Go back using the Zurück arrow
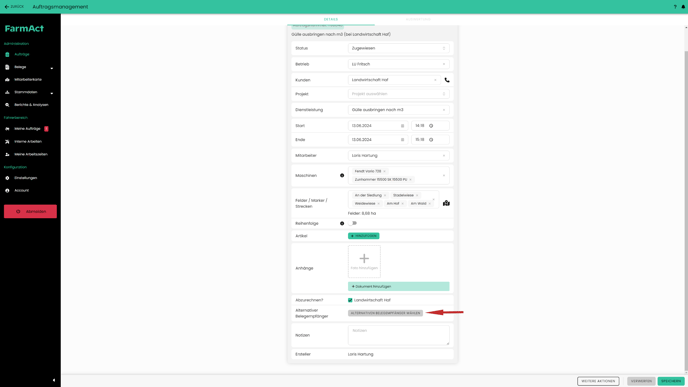688x387 pixels. pos(14,7)
